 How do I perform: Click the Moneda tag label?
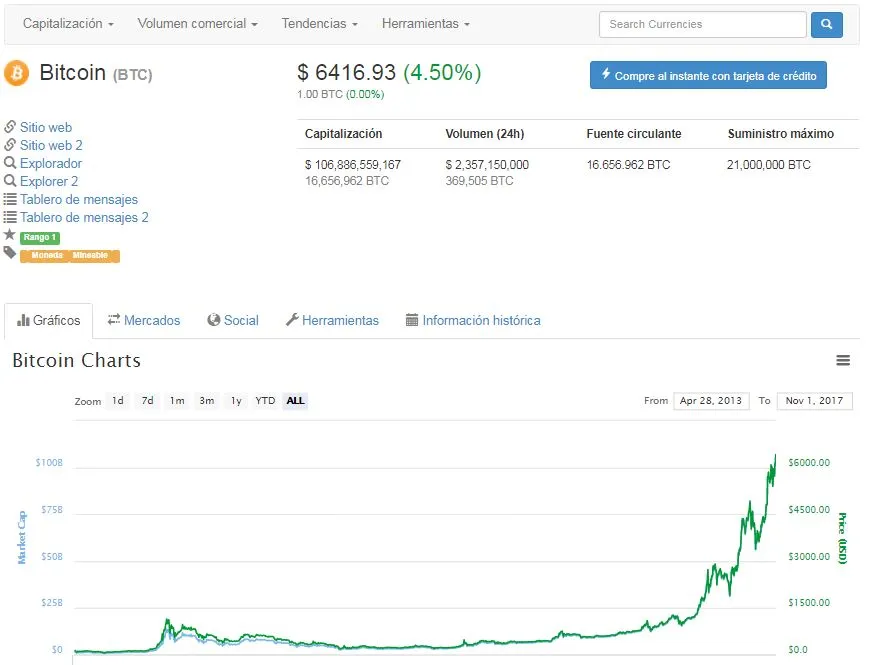[x=46, y=256]
